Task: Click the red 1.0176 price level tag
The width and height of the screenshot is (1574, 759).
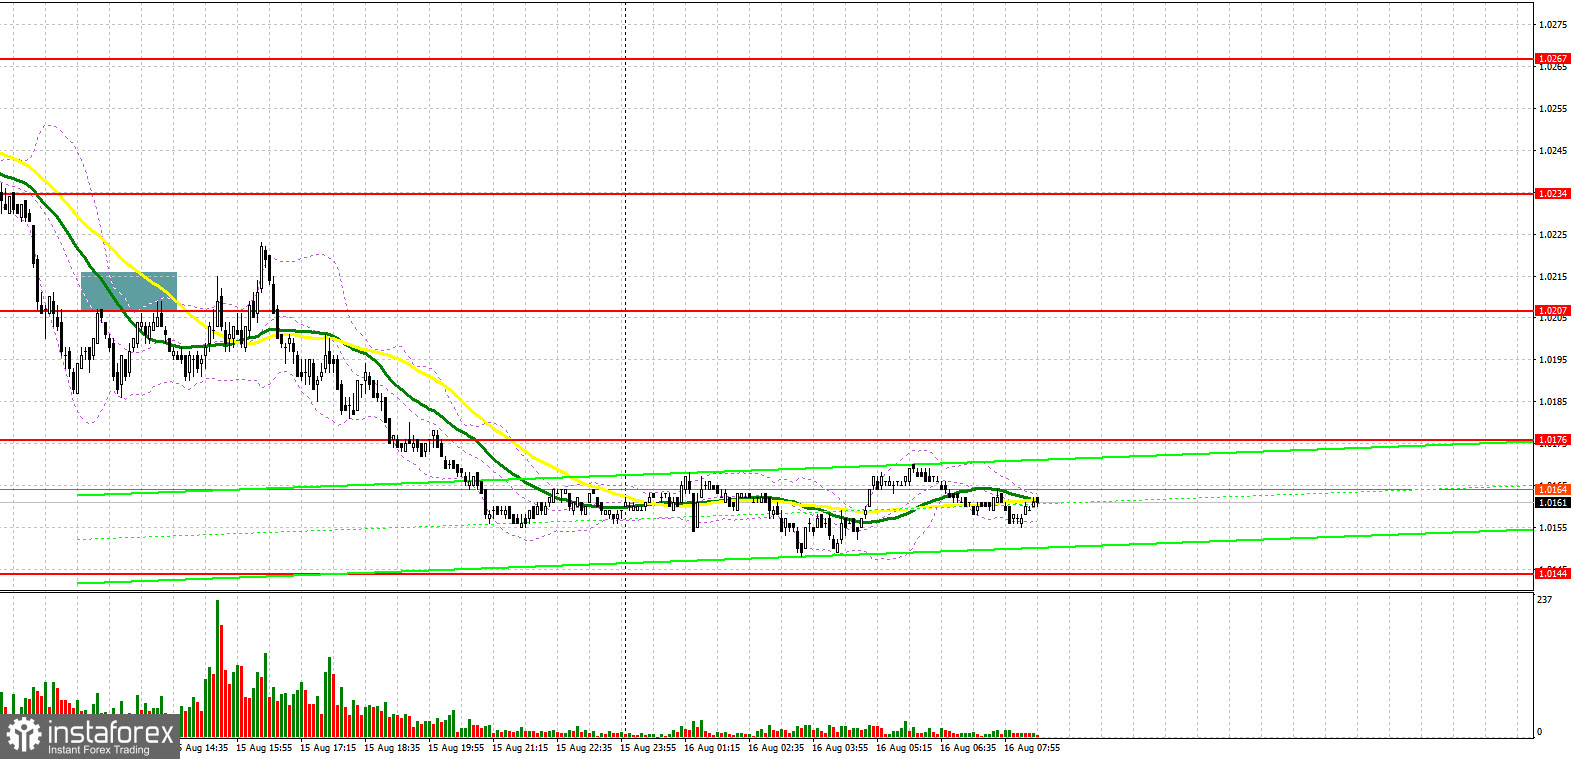Action: pos(1552,440)
